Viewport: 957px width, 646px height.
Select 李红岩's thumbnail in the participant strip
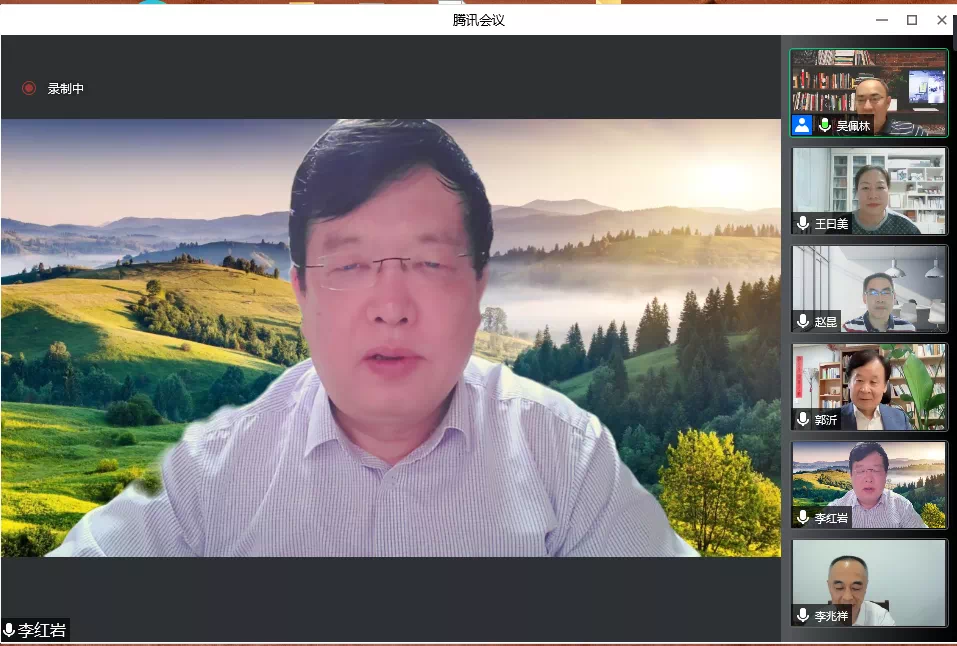pyautogui.click(x=868, y=484)
